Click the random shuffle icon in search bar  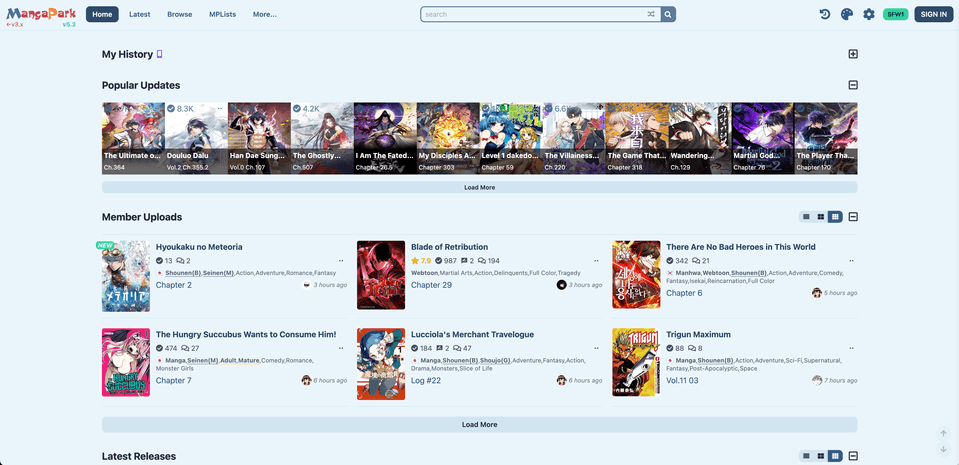pos(651,14)
